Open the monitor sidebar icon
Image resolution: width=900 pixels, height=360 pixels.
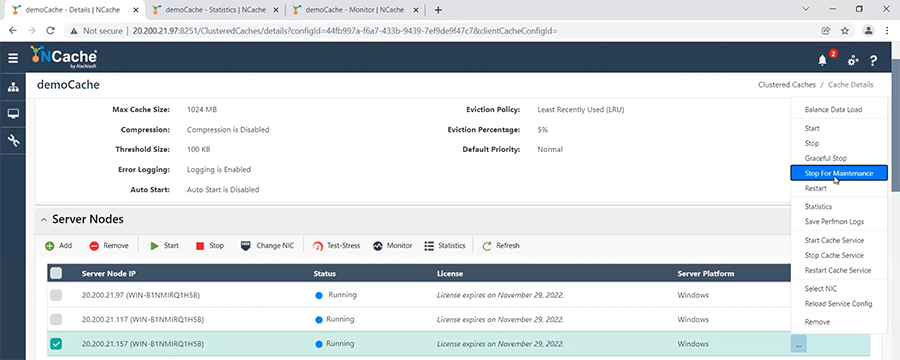coord(13,114)
